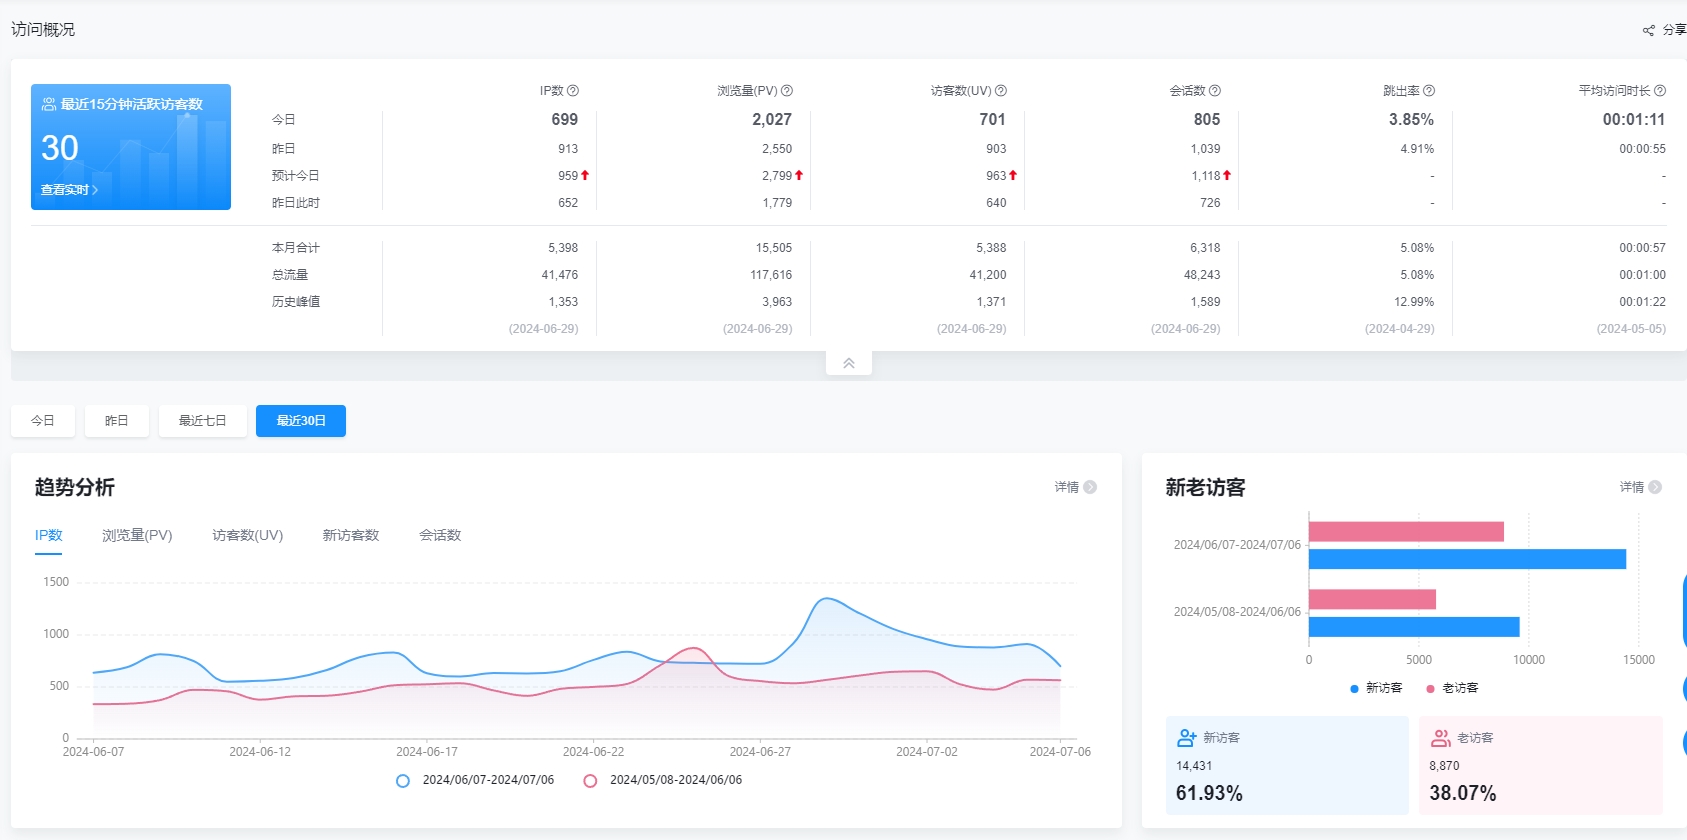Click the 预计今日 row label

point(296,176)
